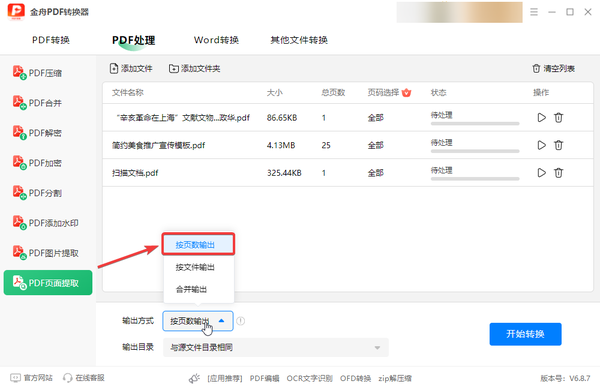The height and width of the screenshot is (390, 600).
Task: Expand the 输出目录 dropdown
Action: [x=276, y=347]
